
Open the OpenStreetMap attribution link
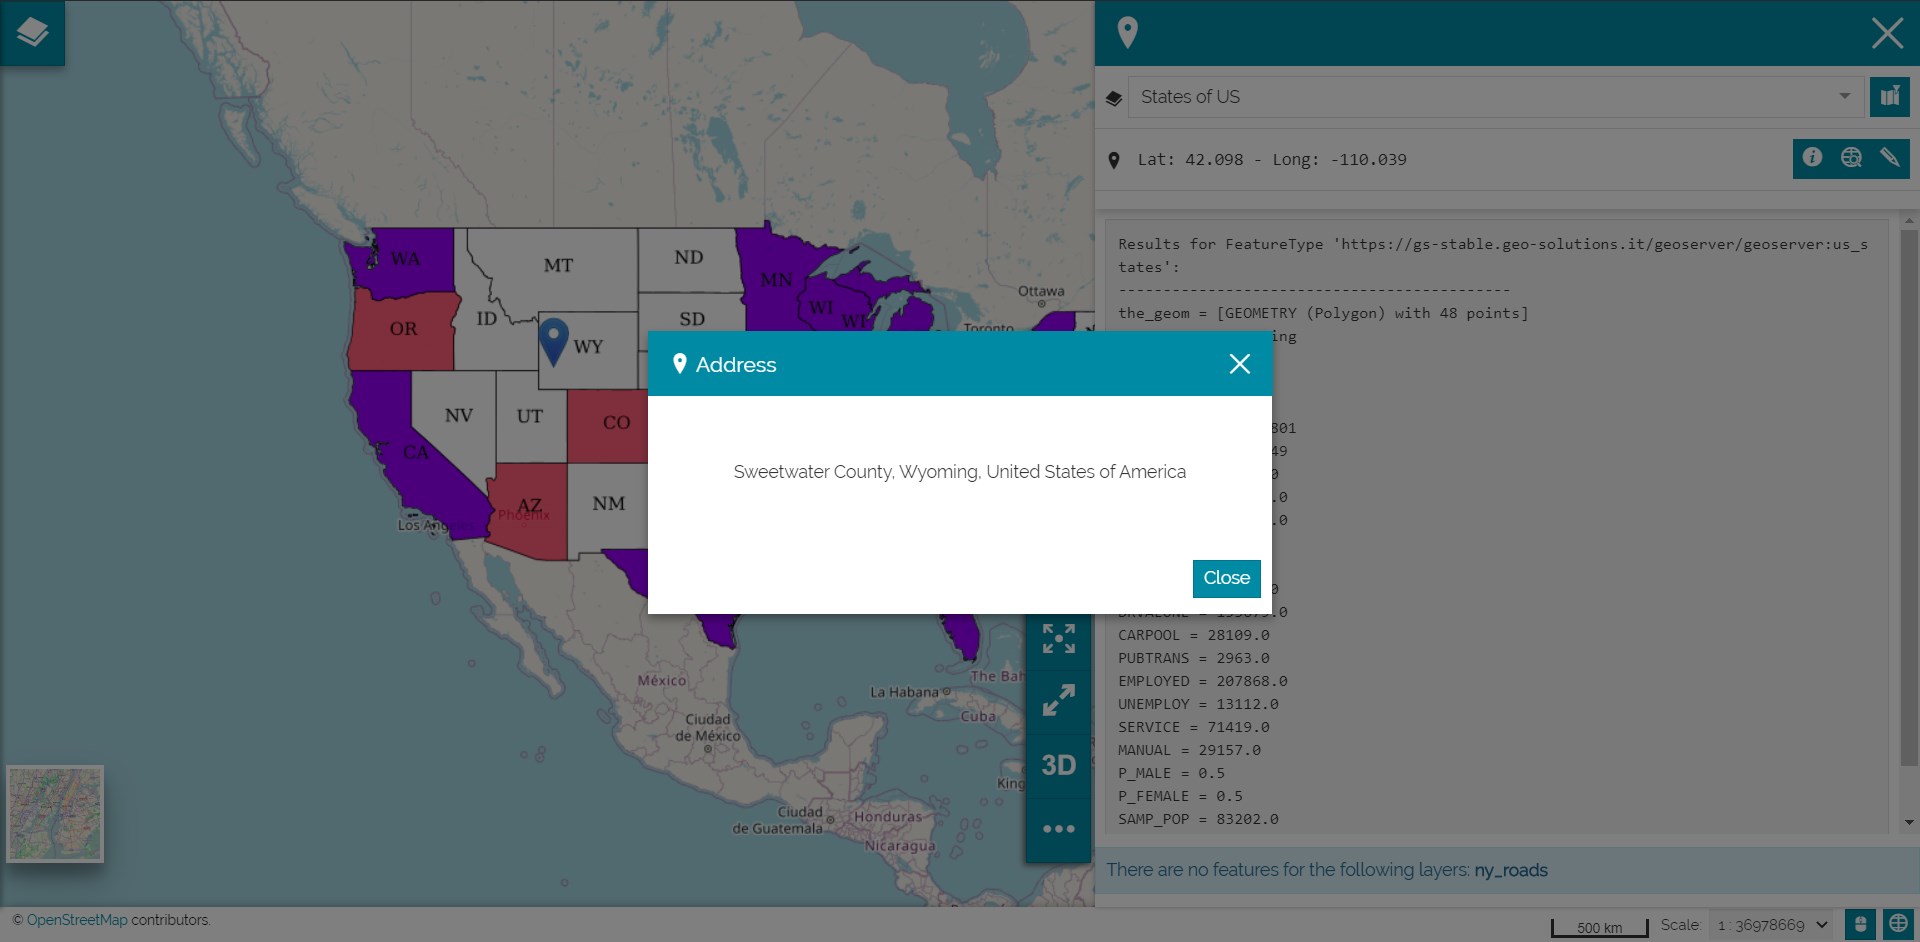click(x=77, y=920)
